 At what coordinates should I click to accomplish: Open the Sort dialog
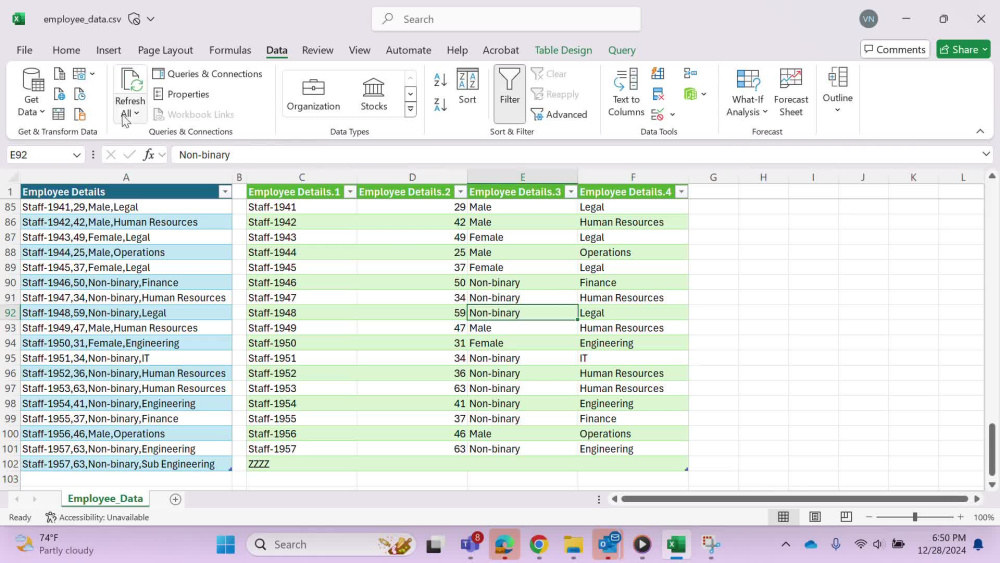[x=467, y=86]
